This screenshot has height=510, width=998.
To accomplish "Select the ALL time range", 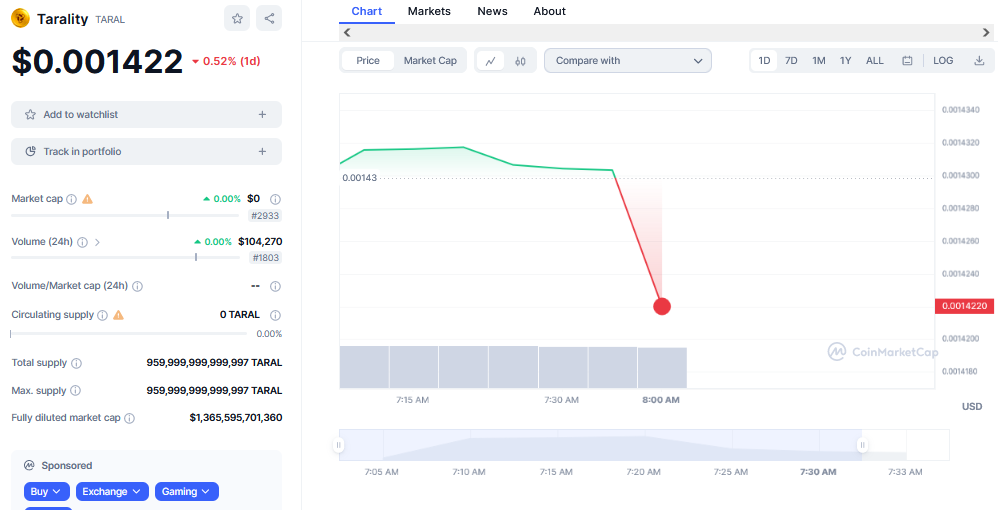I will (x=875, y=60).
